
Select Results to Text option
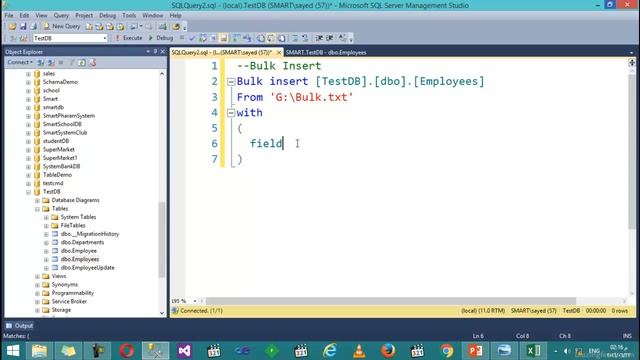[260, 38]
